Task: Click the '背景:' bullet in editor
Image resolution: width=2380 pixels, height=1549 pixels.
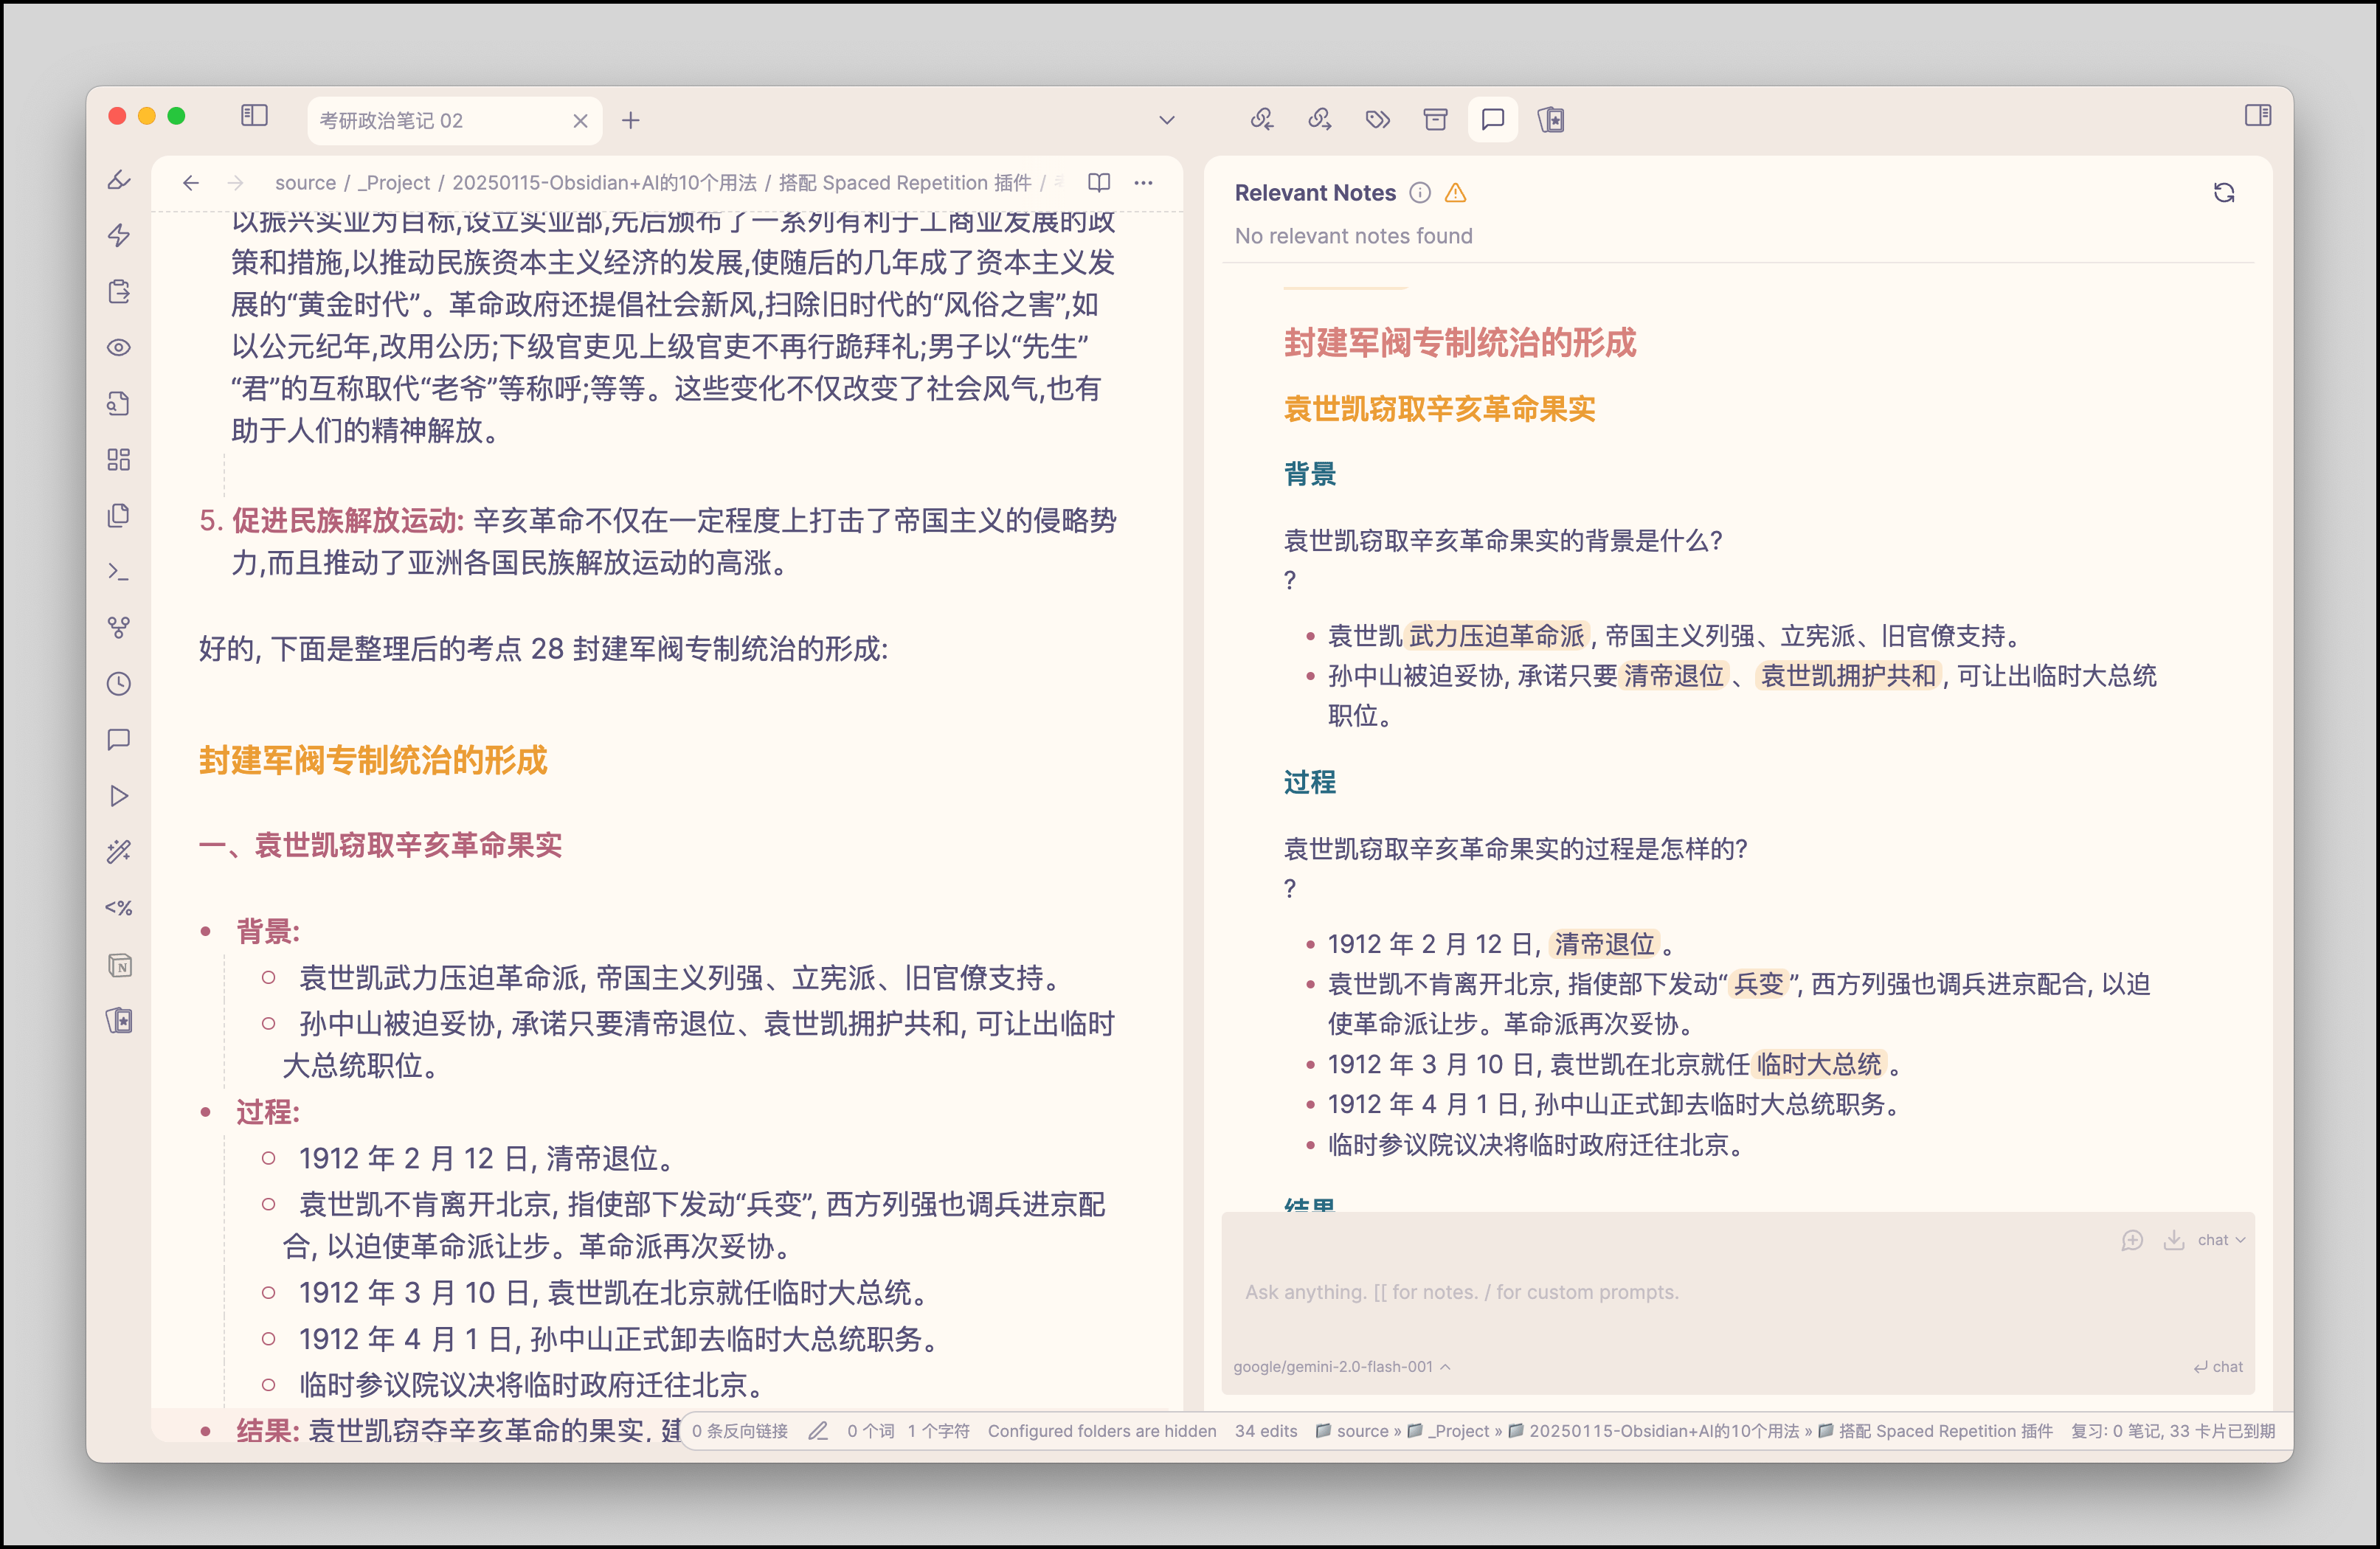Action: coord(268,932)
